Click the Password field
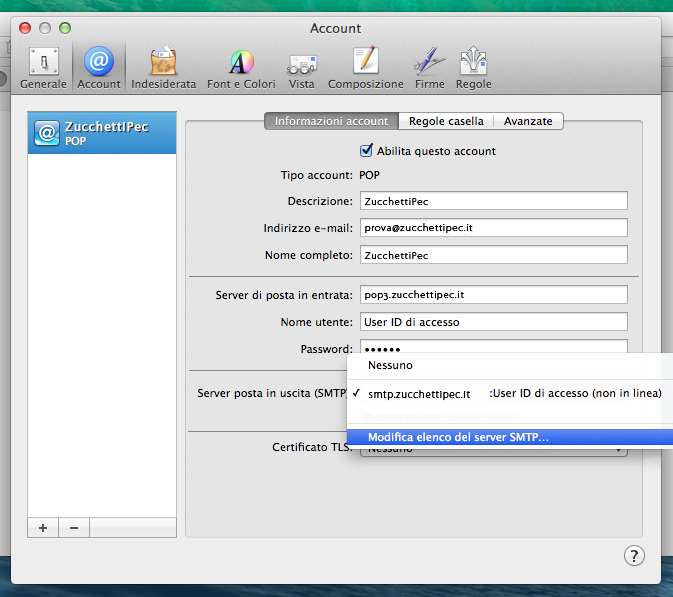 tap(494, 346)
